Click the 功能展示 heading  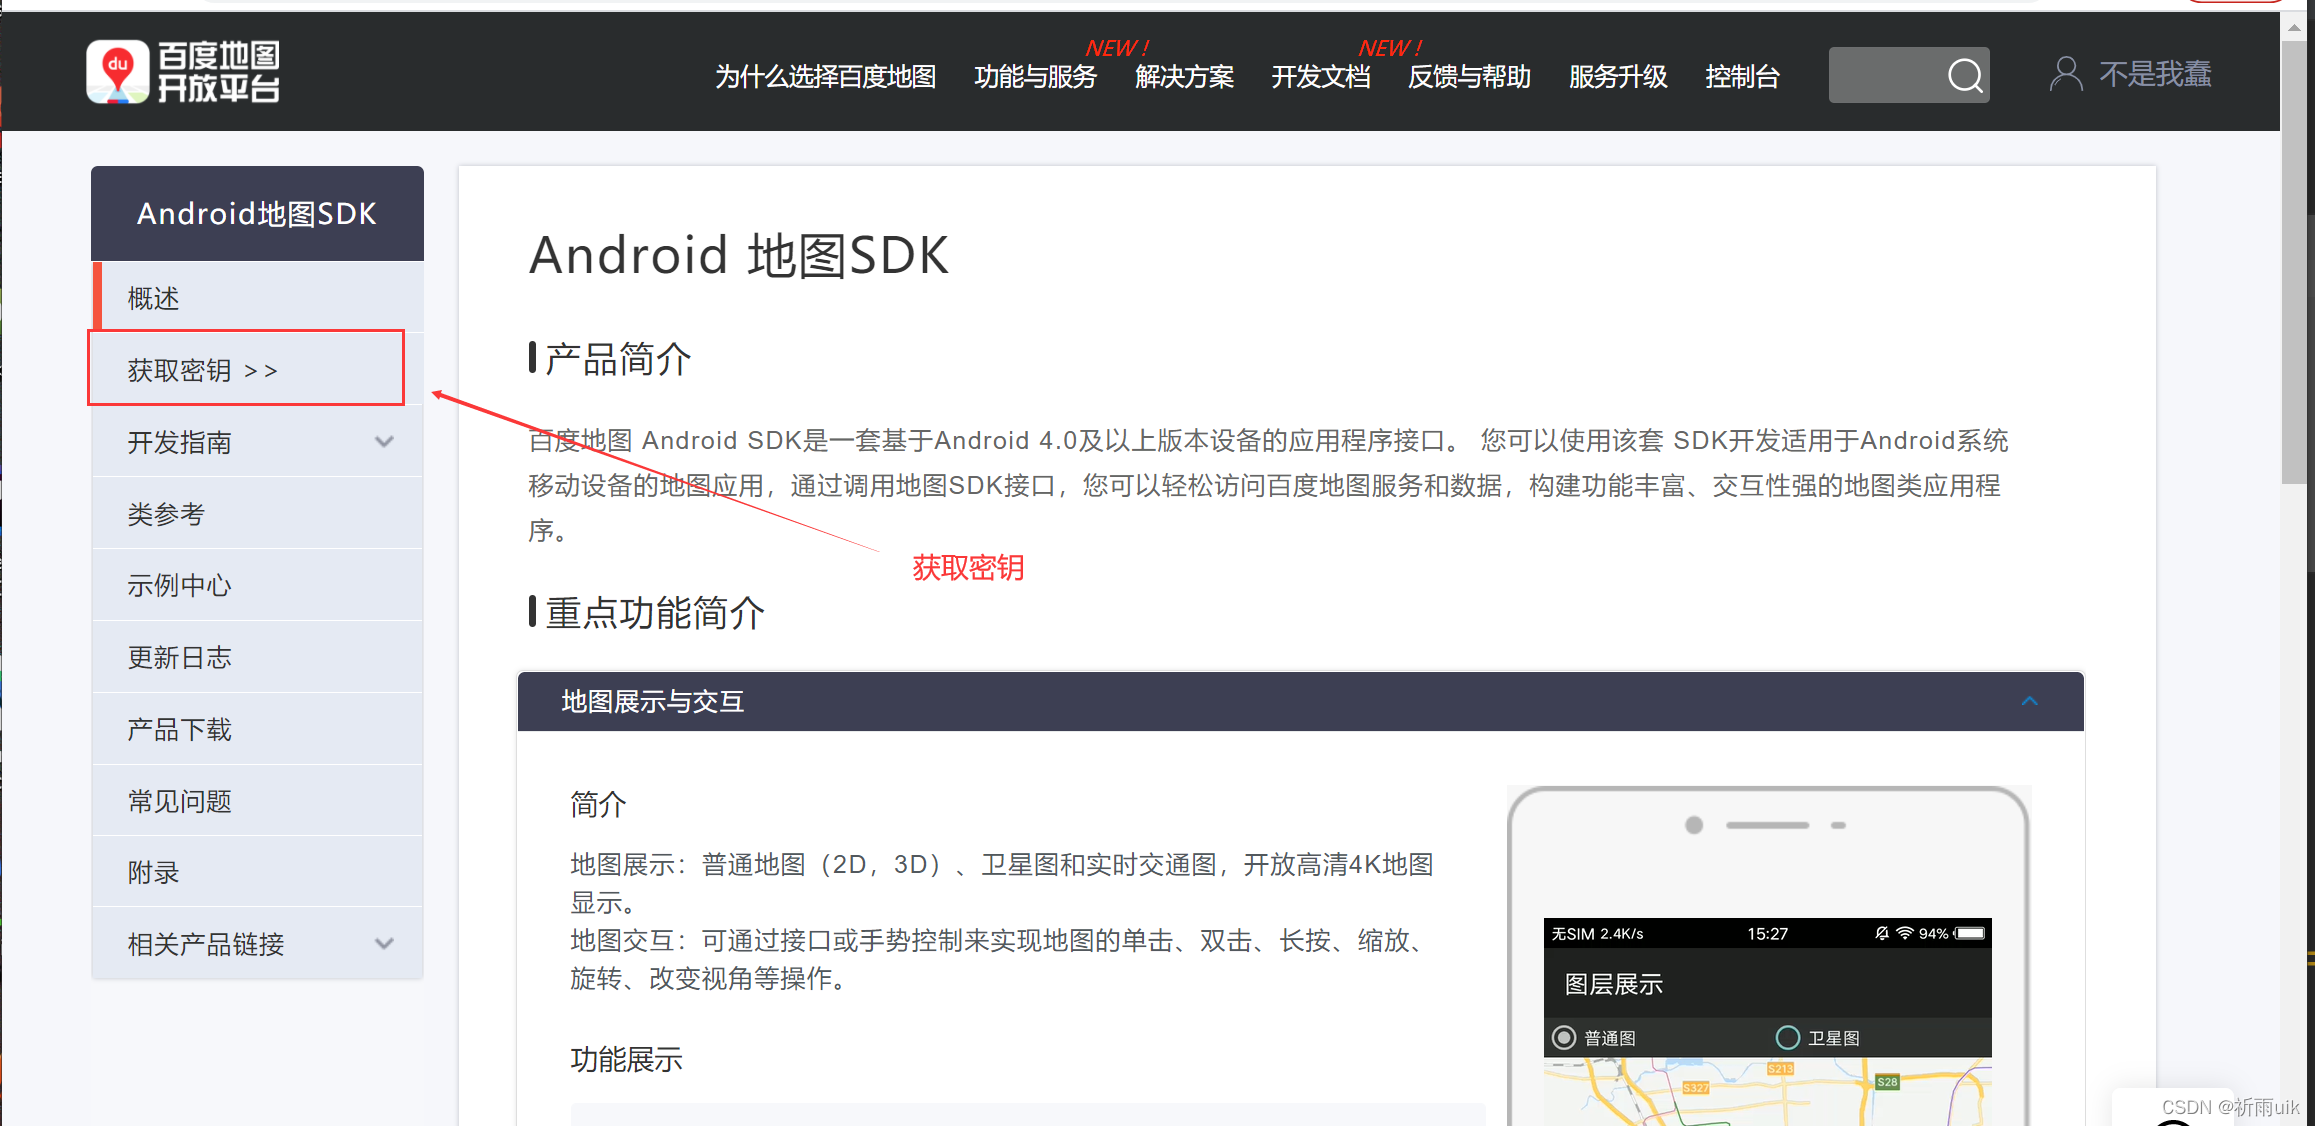(x=626, y=1059)
